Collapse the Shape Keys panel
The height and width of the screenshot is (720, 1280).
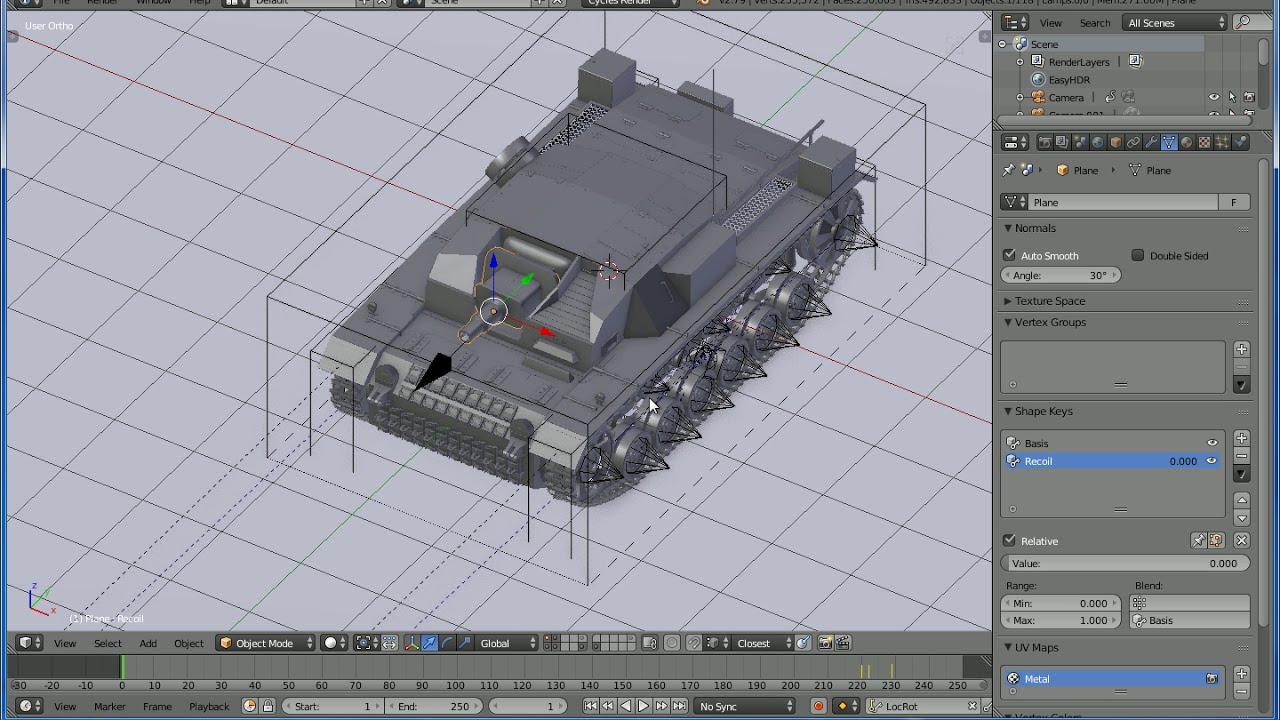click(x=1008, y=411)
